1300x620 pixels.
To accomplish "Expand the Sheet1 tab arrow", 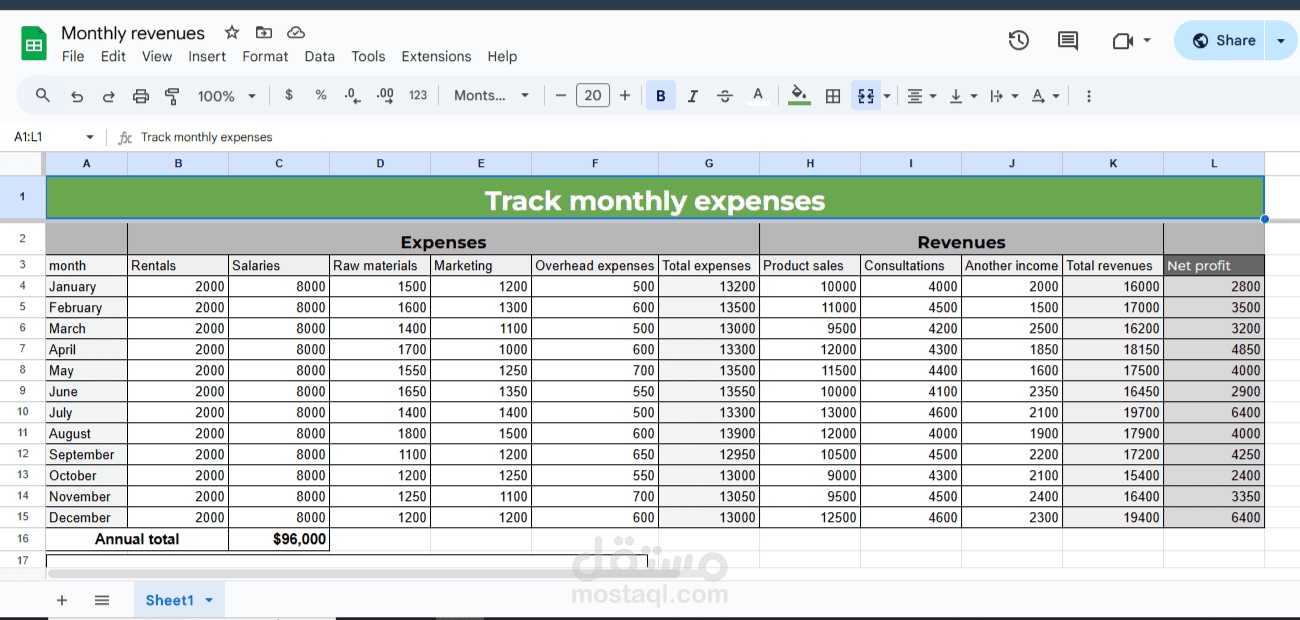I will click(209, 600).
